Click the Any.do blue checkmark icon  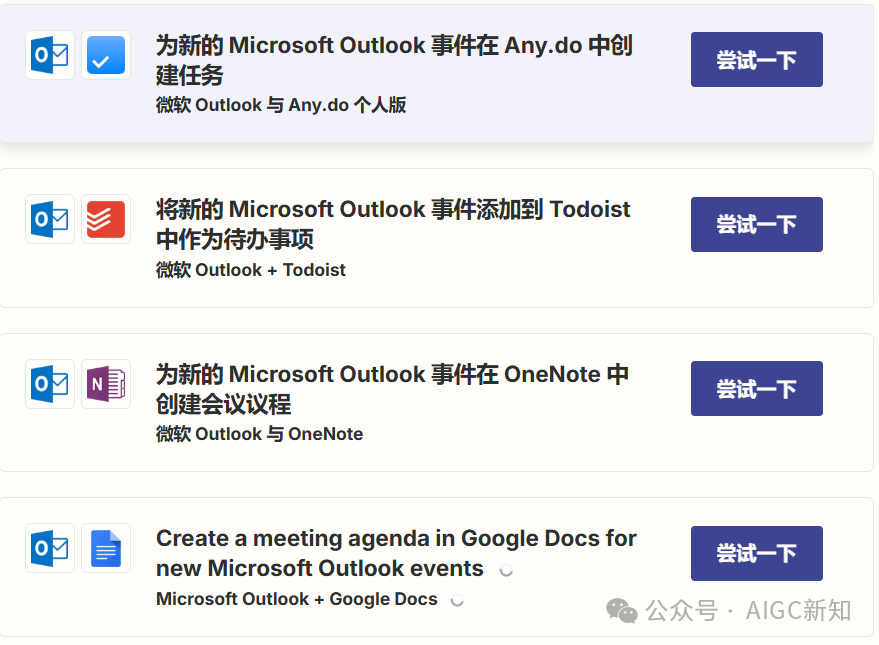click(x=106, y=55)
